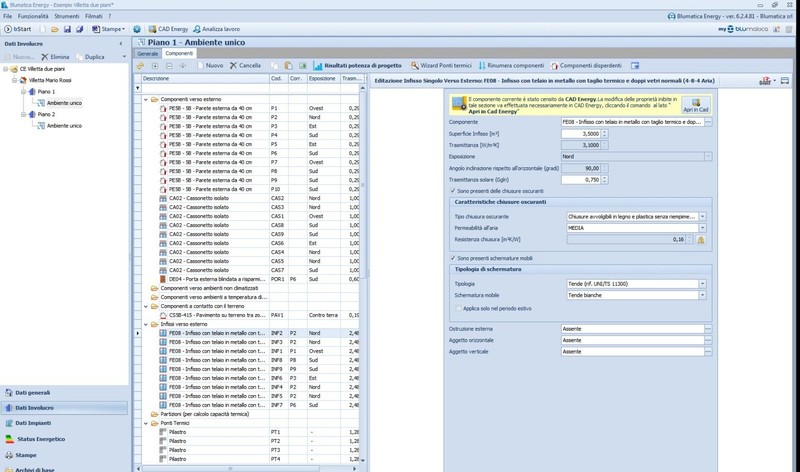Click the lock icon beside Resistenza chiusura
The height and width of the screenshot is (472, 800).
(x=701, y=240)
